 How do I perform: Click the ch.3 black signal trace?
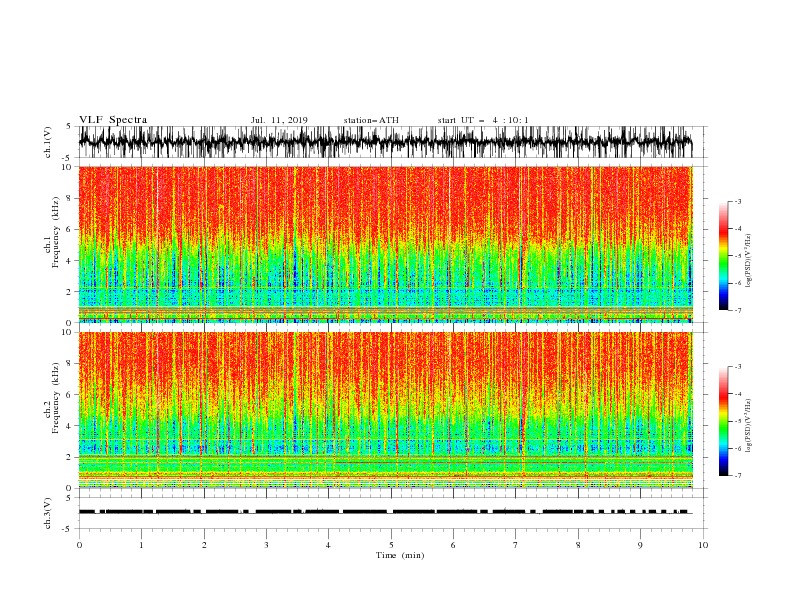click(x=385, y=512)
